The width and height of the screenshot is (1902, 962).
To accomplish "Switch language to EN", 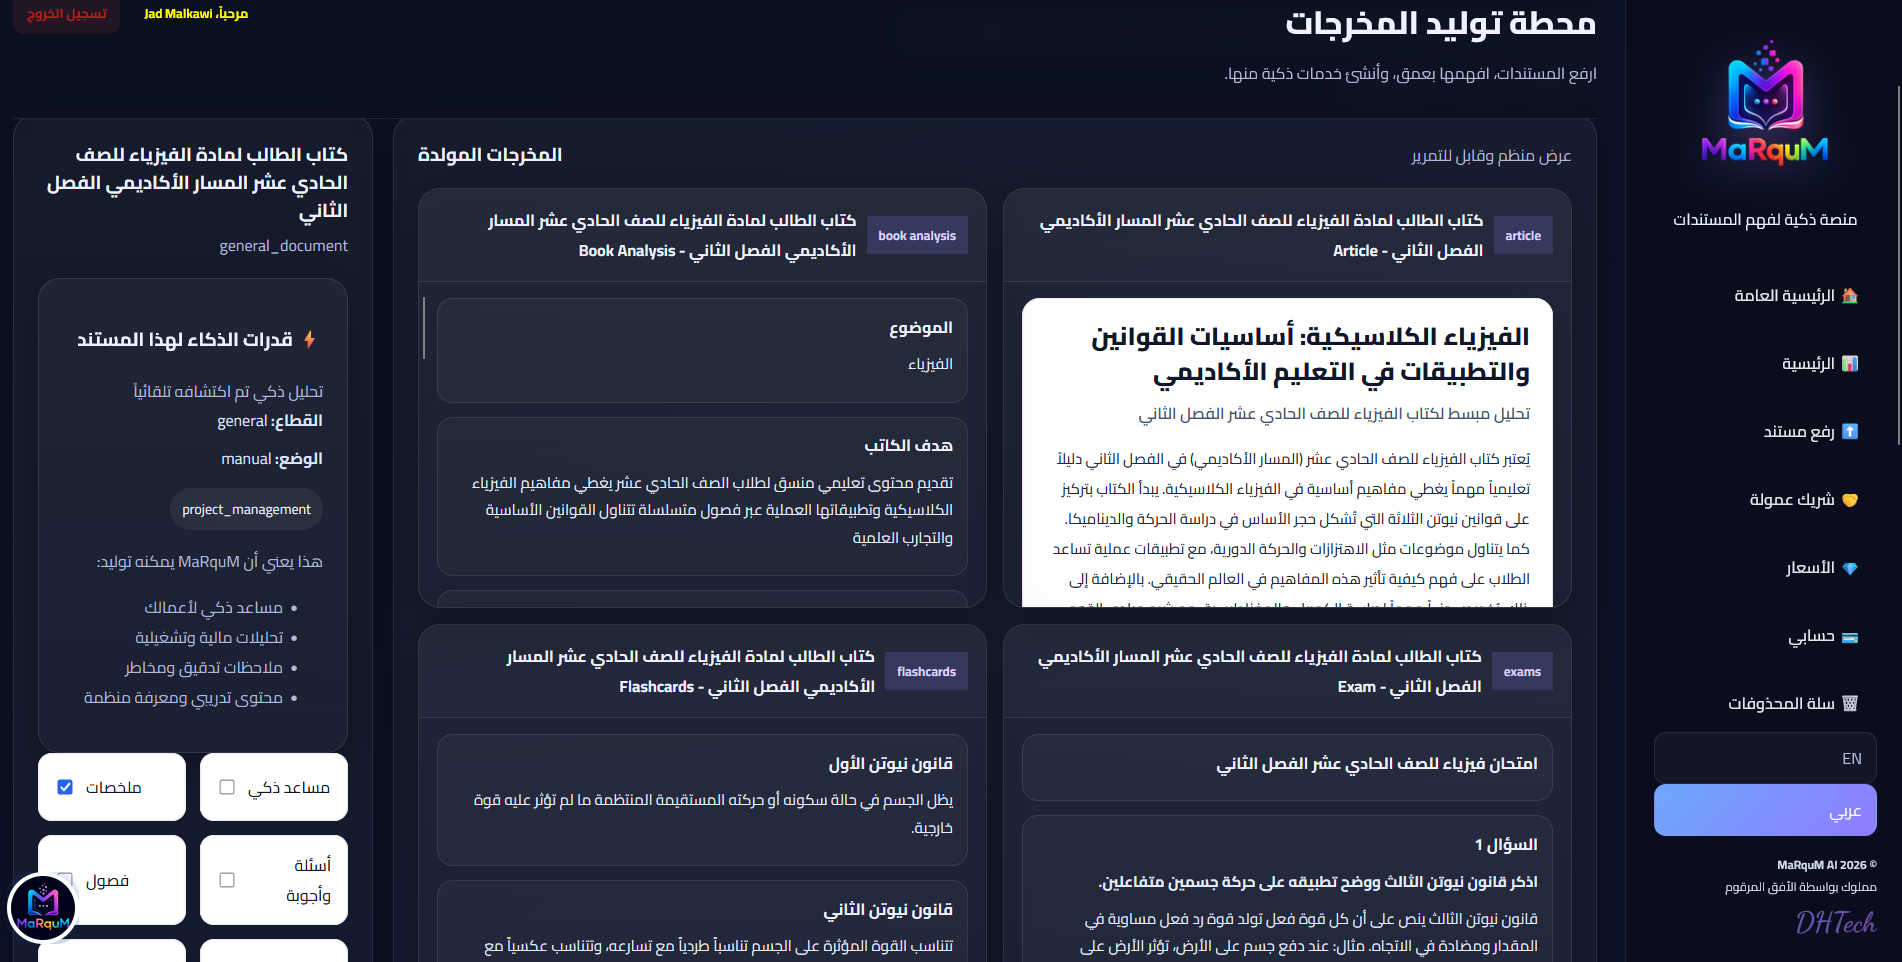I will (1765, 758).
